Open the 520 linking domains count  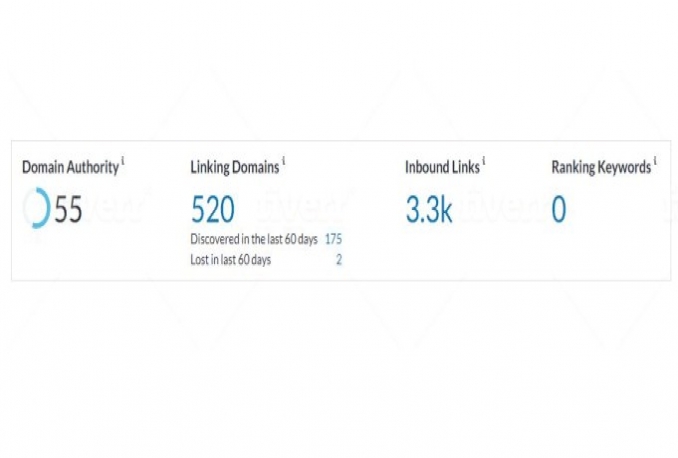click(212, 210)
